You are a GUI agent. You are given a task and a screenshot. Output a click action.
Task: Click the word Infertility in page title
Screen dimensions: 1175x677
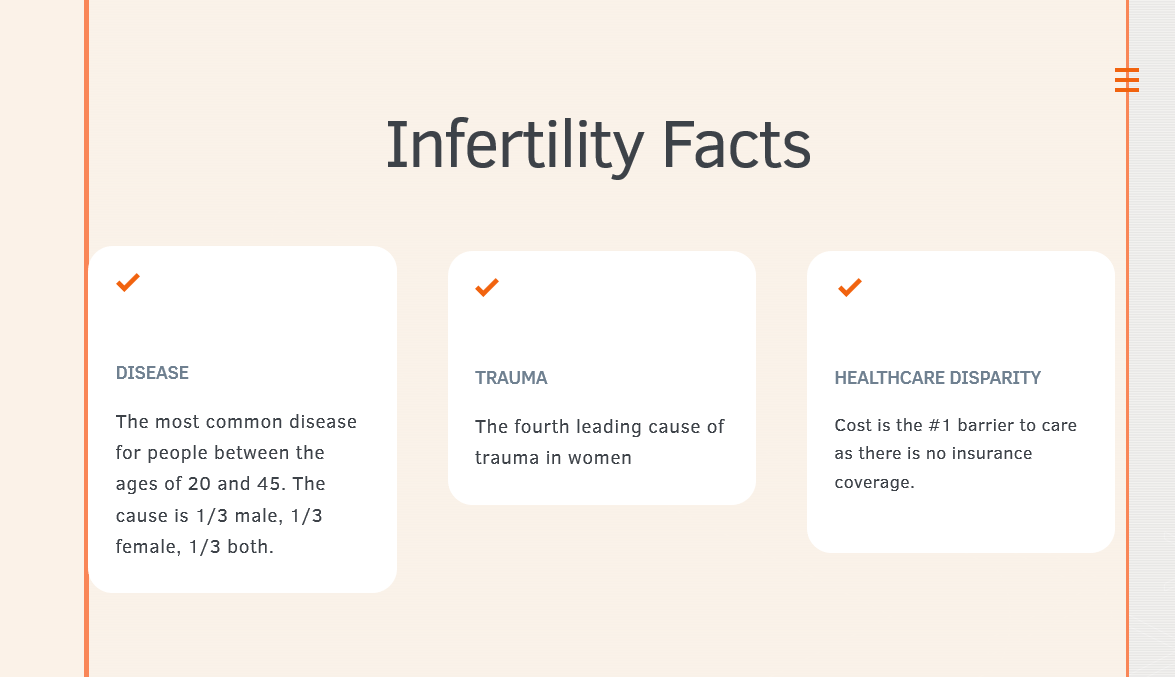pyautogui.click(x=515, y=145)
